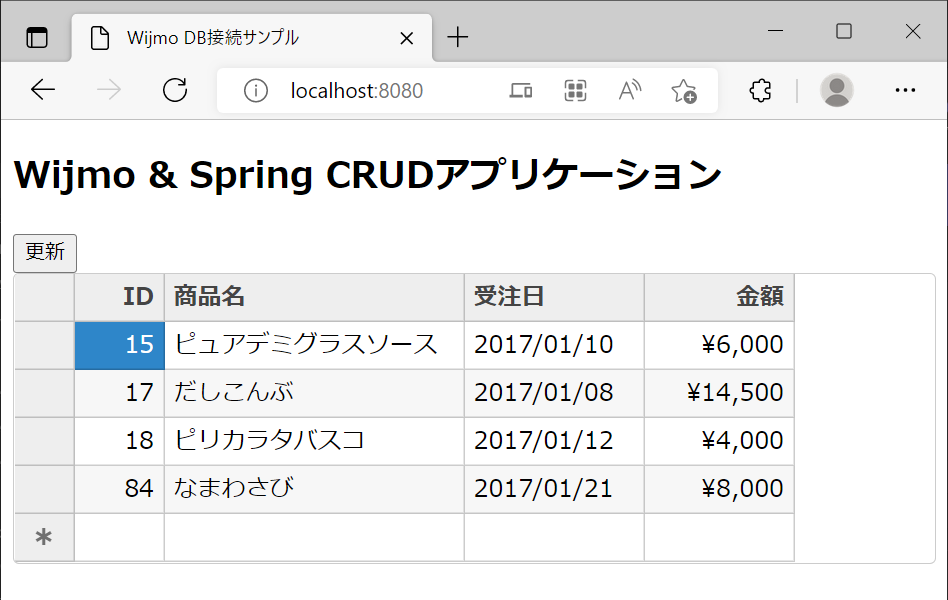
Task: Select the amount cell ¥8,000
Action: pos(719,489)
